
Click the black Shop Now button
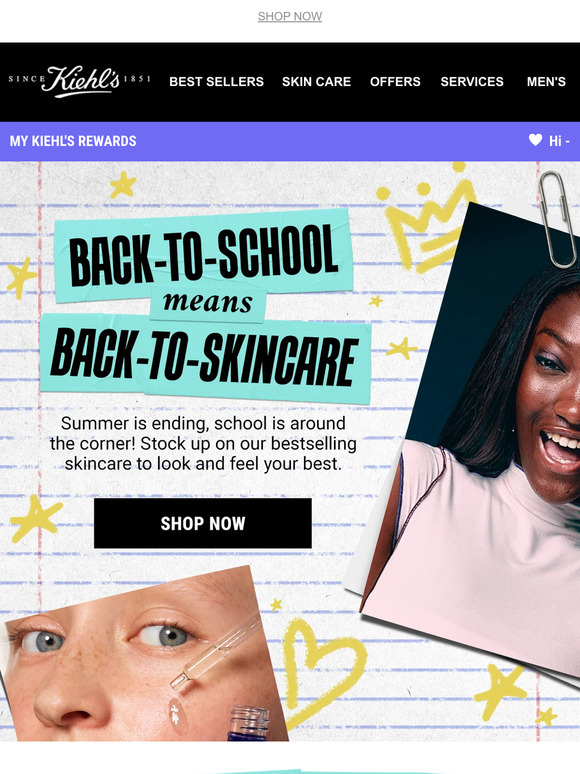(203, 523)
